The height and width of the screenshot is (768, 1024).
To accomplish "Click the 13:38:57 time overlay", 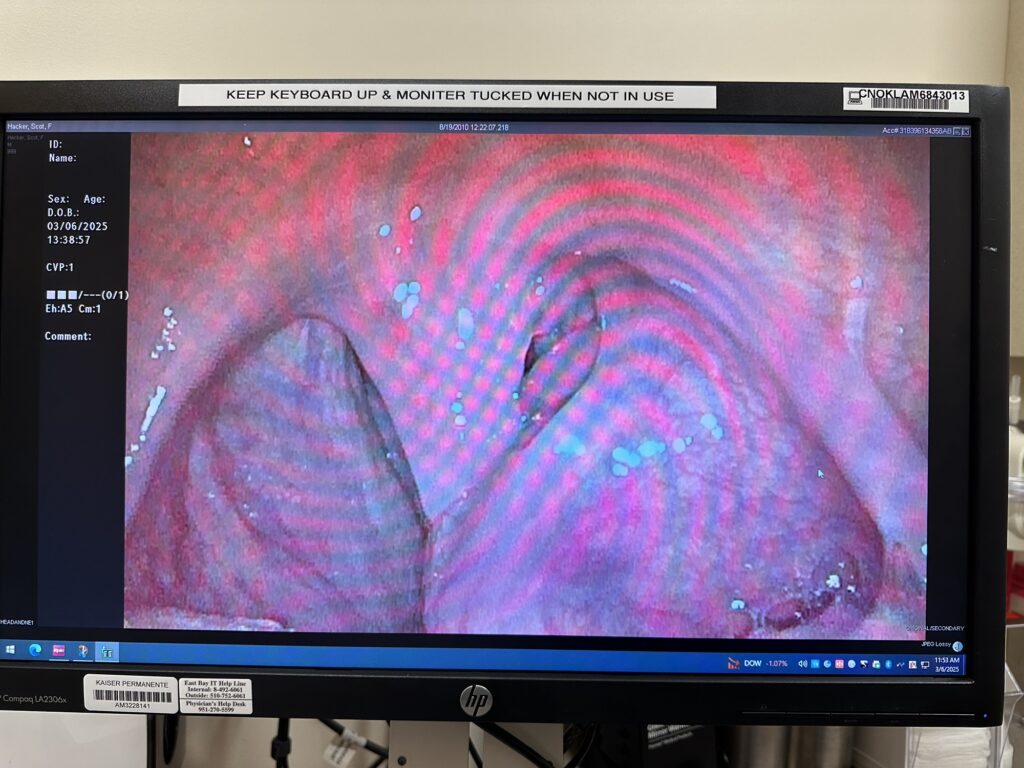I will [69, 240].
